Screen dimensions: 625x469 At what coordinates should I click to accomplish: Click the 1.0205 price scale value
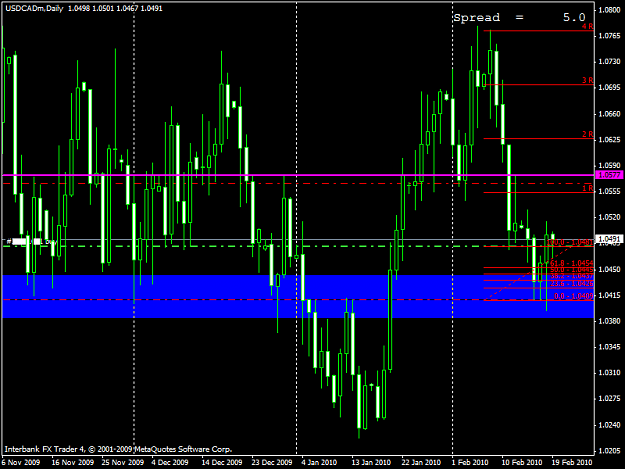coord(610,451)
